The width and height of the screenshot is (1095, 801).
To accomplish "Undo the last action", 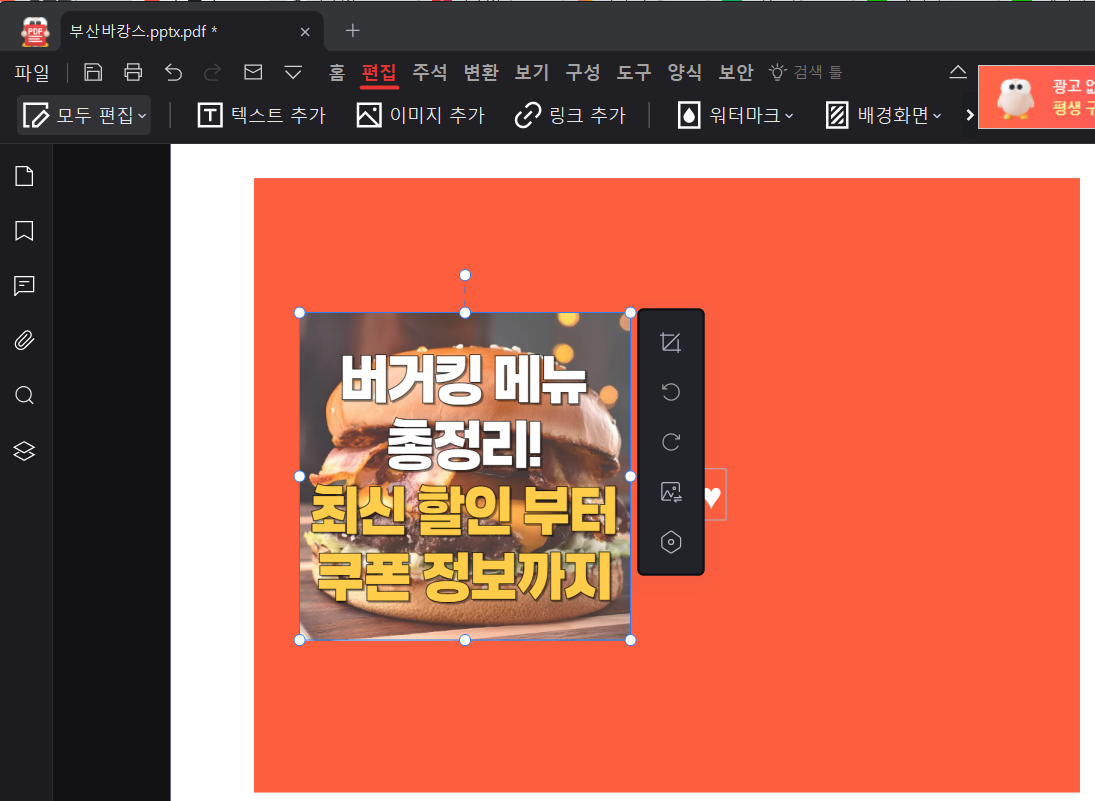I will [x=173, y=73].
